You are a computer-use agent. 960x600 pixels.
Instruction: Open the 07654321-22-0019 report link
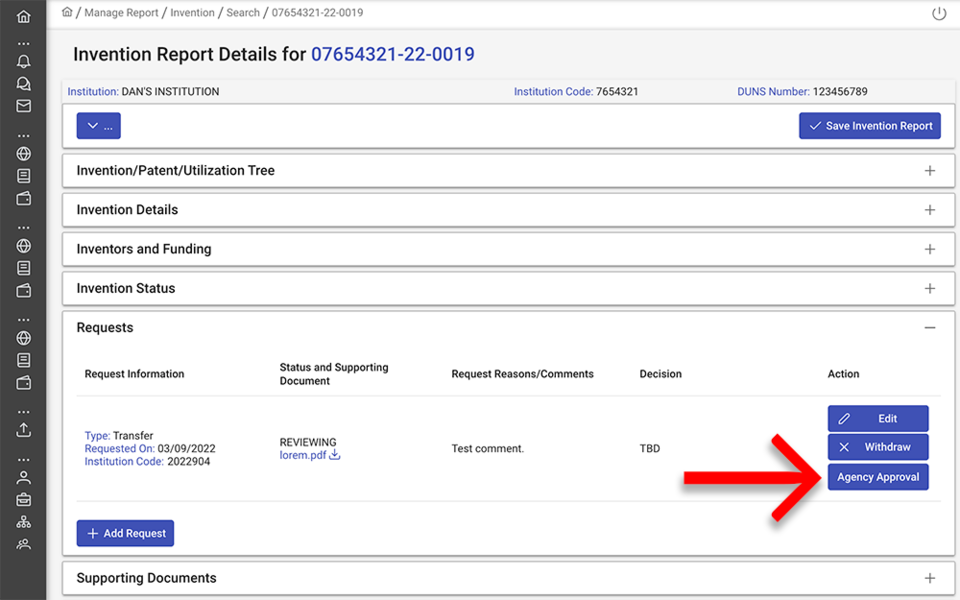(x=392, y=54)
